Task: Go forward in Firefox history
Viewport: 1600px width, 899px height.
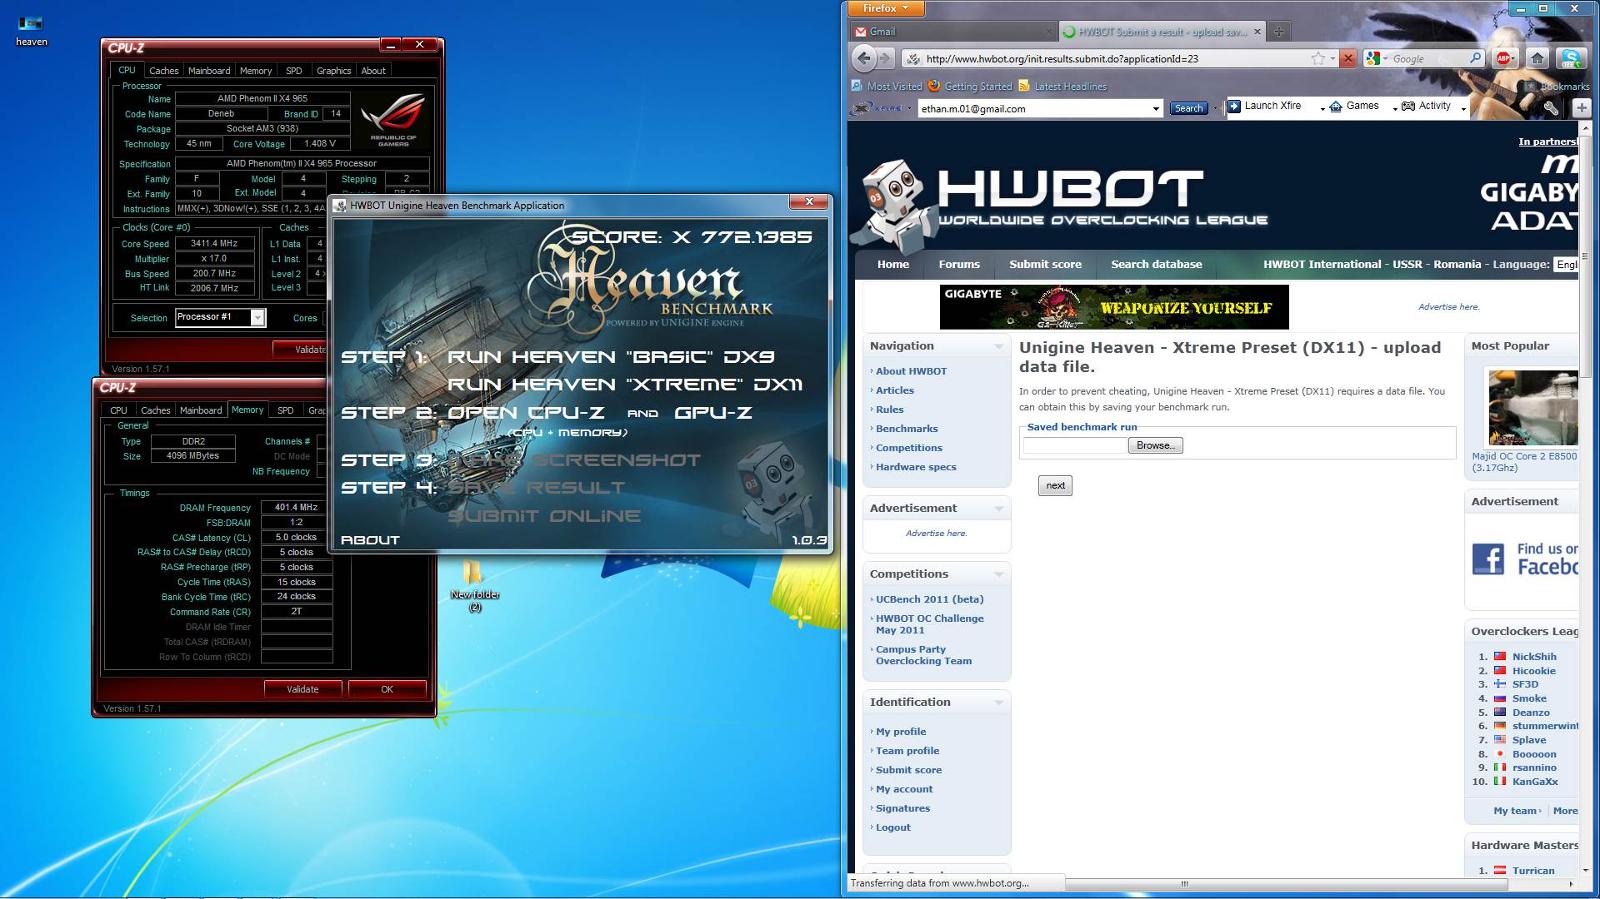Action: [x=886, y=58]
